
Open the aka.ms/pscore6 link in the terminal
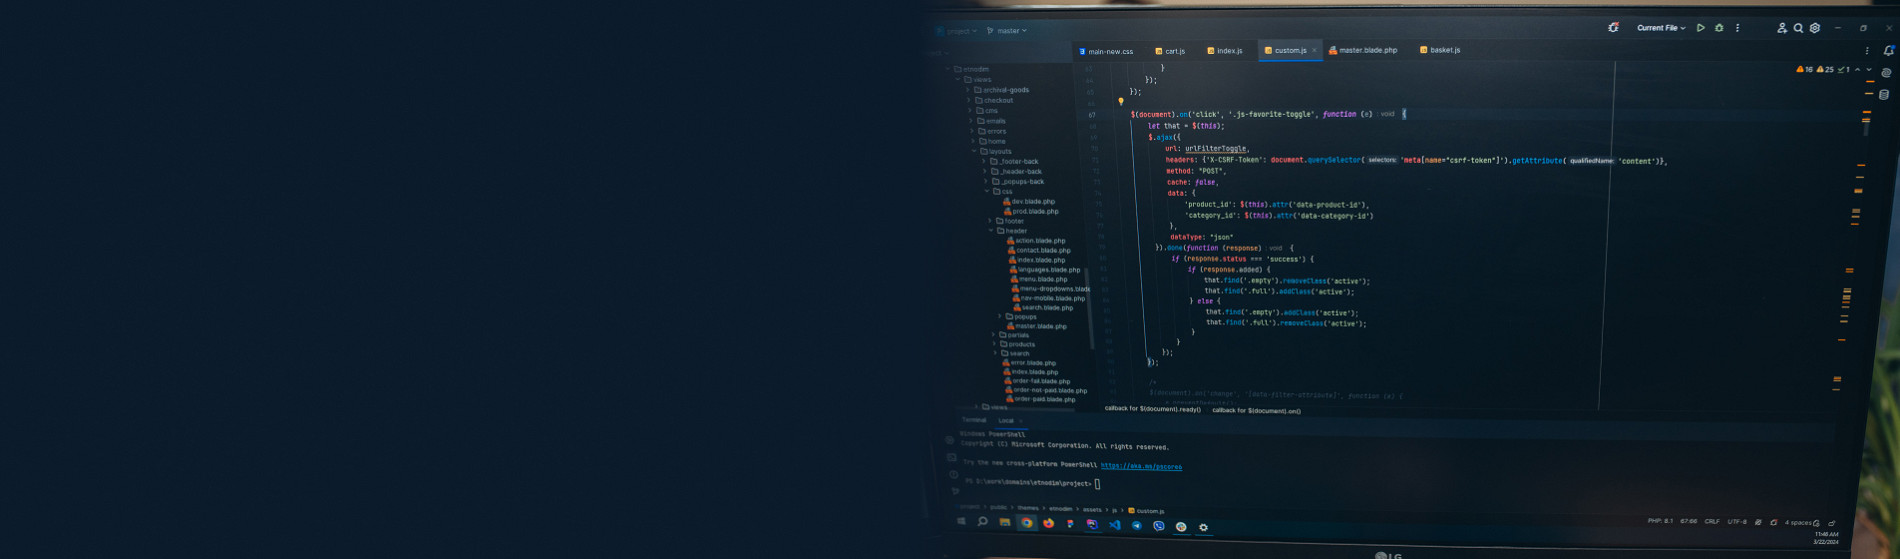click(1141, 466)
